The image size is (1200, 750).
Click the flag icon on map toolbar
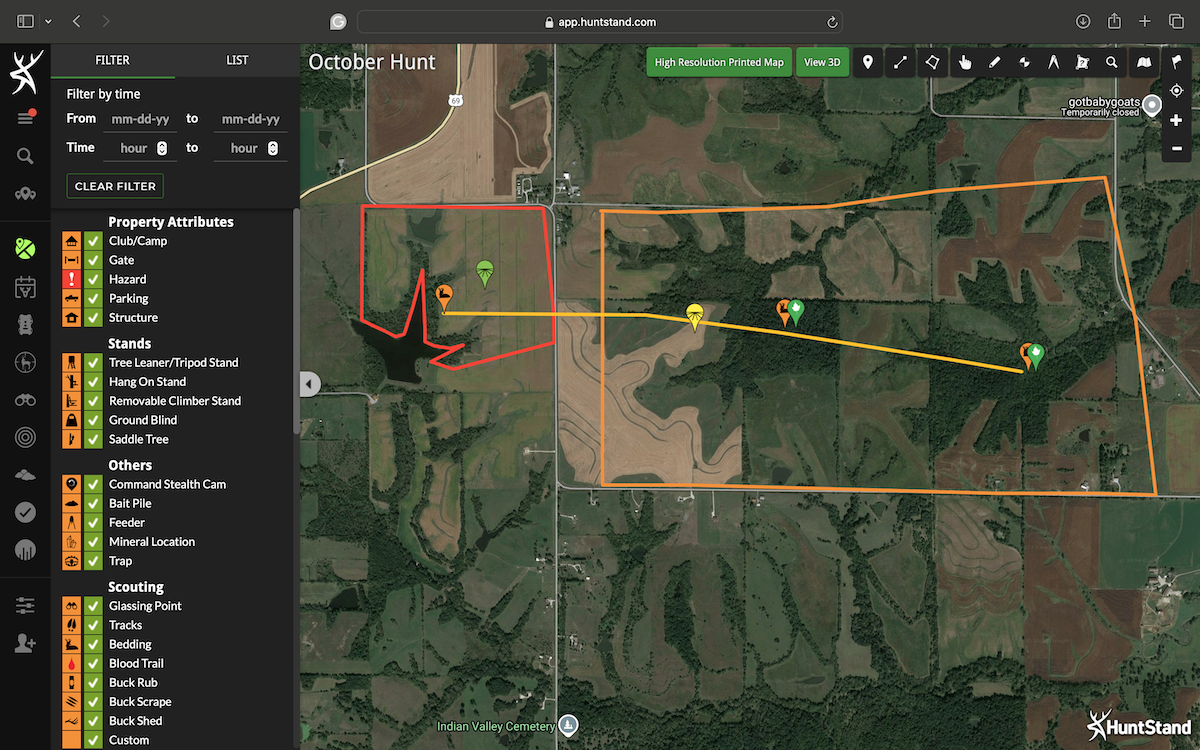coord(1176,62)
